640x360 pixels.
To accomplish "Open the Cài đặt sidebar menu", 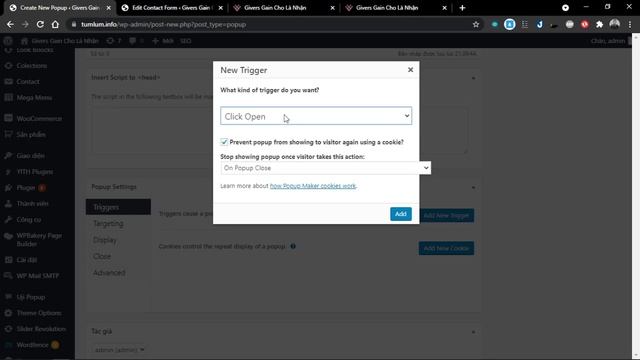I will tap(27, 260).
